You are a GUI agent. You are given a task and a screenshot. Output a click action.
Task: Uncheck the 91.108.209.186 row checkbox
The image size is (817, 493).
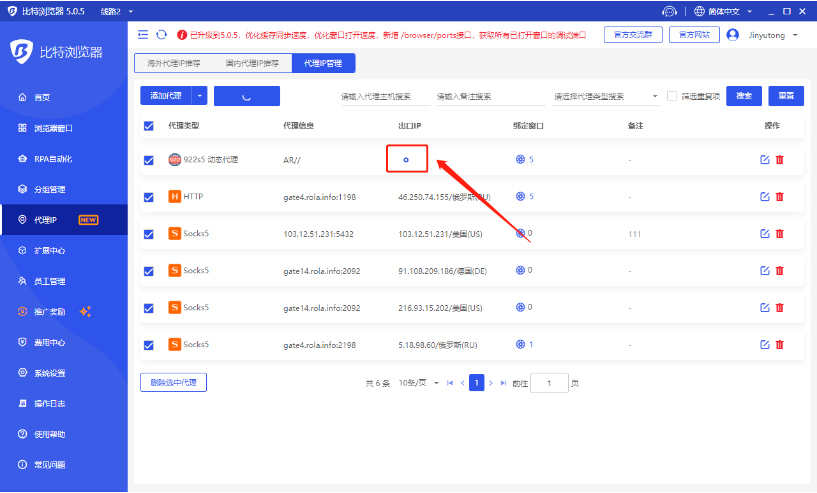tap(148, 271)
